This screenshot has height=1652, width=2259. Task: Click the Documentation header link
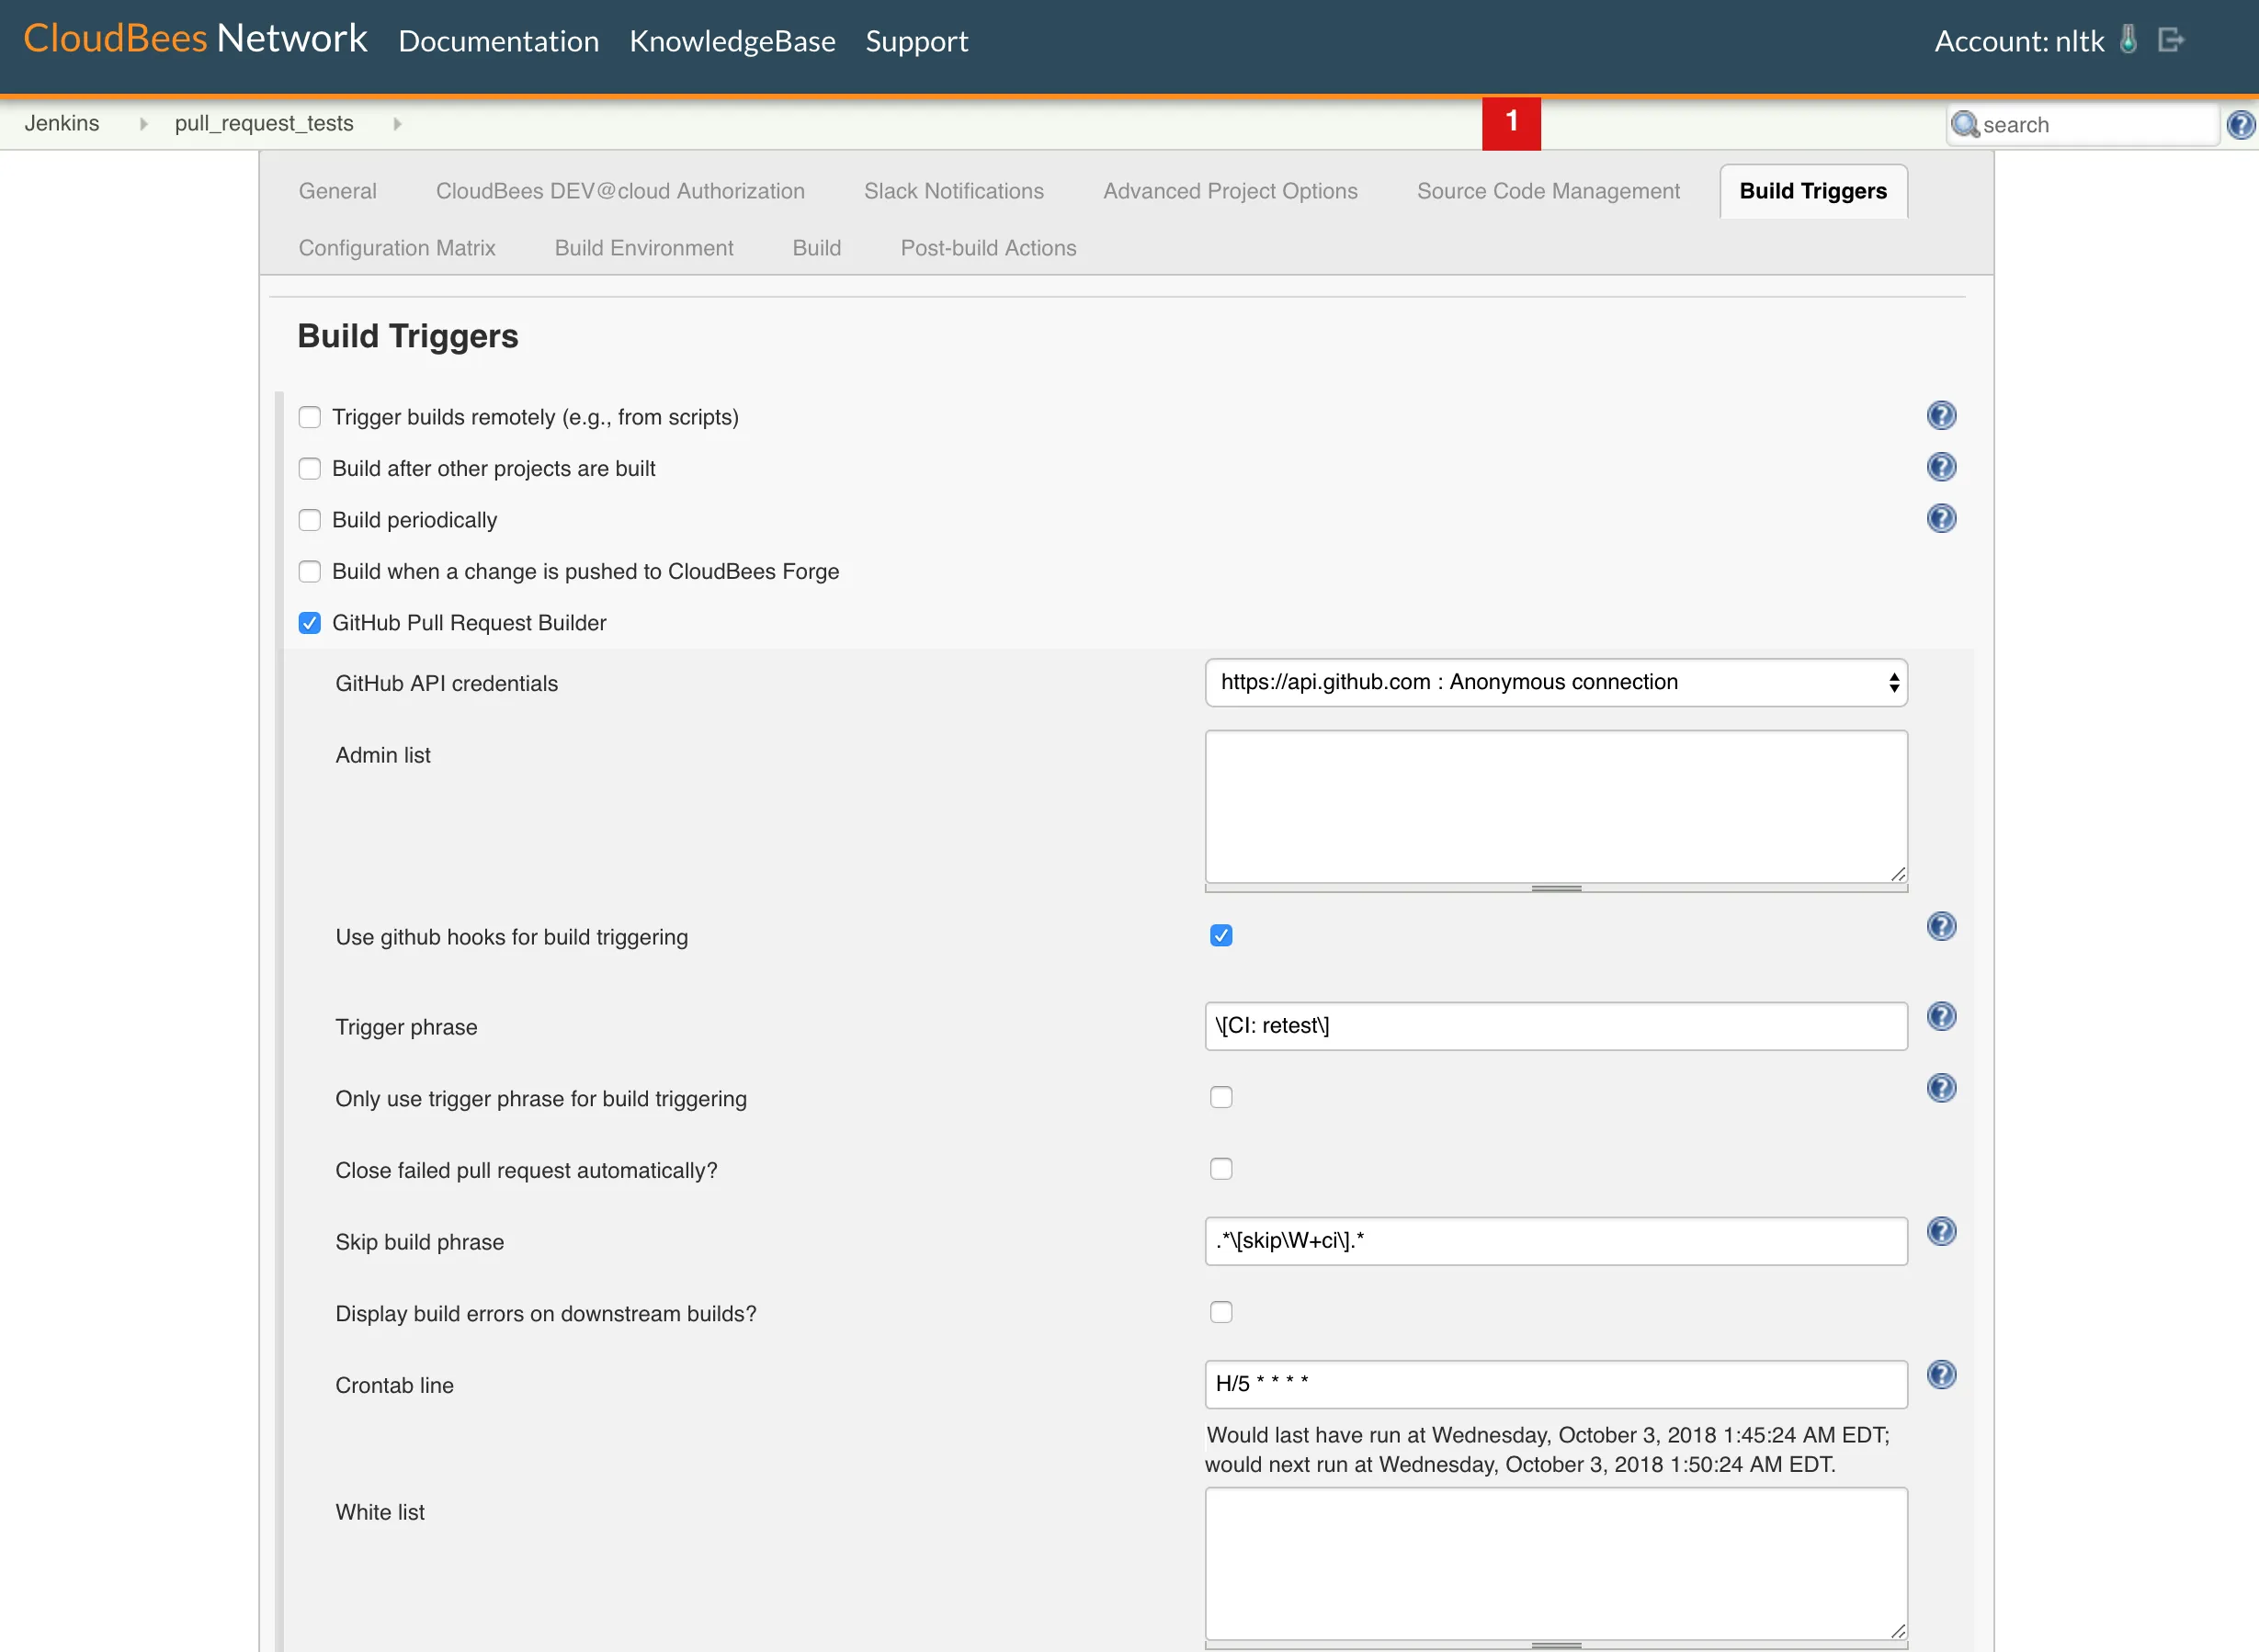[x=498, y=41]
